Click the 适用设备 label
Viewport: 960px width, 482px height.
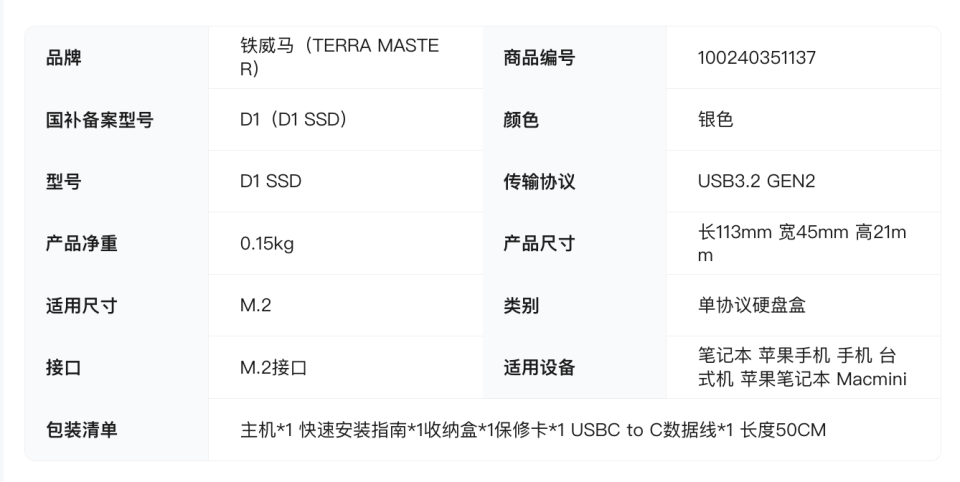pyautogui.click(x=538, y=367)
